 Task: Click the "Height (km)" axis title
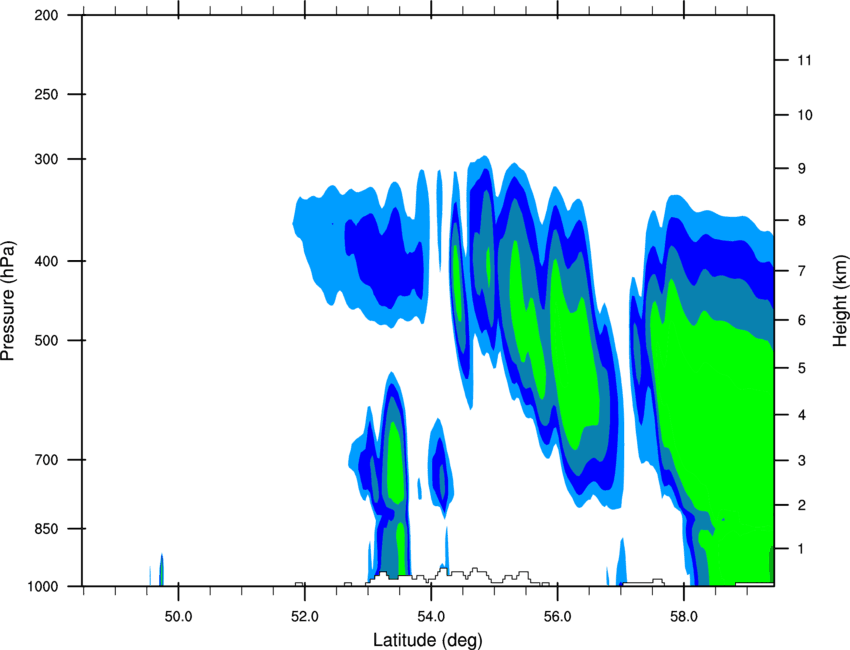pos(840,300)
